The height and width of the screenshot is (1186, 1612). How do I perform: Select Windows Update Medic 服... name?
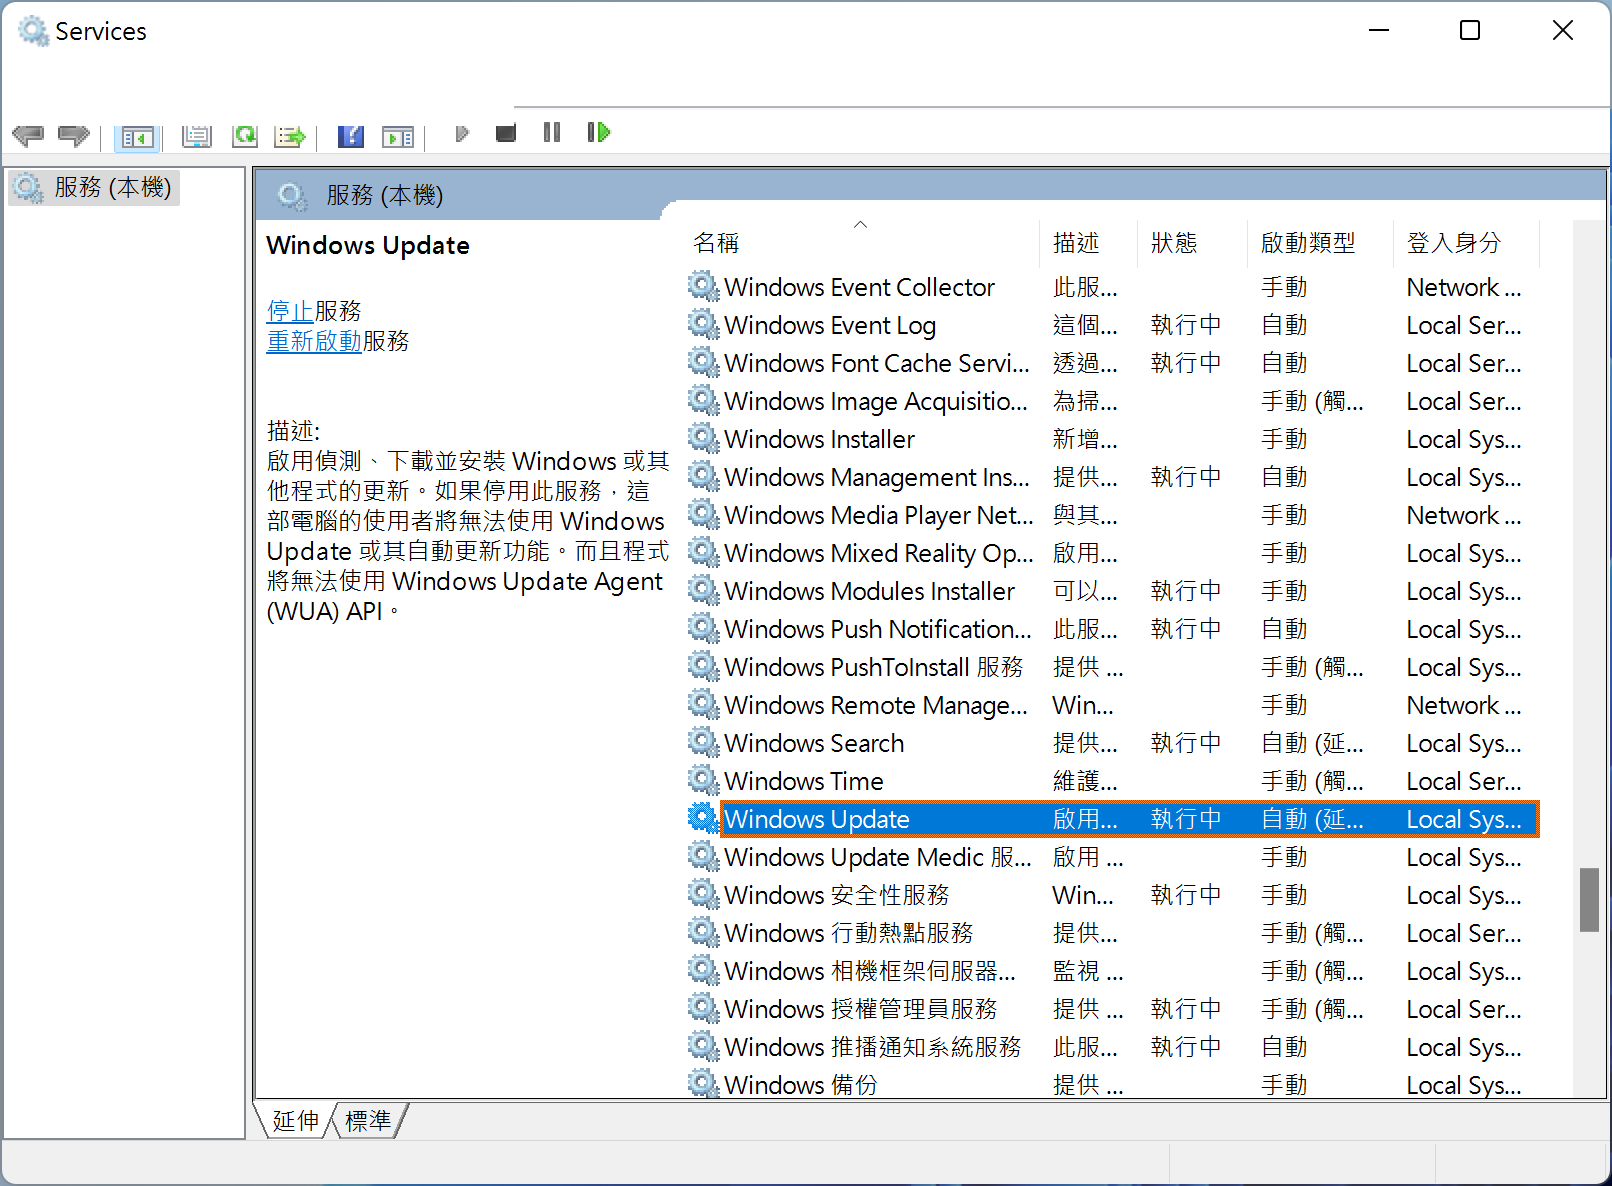point(878,857)
